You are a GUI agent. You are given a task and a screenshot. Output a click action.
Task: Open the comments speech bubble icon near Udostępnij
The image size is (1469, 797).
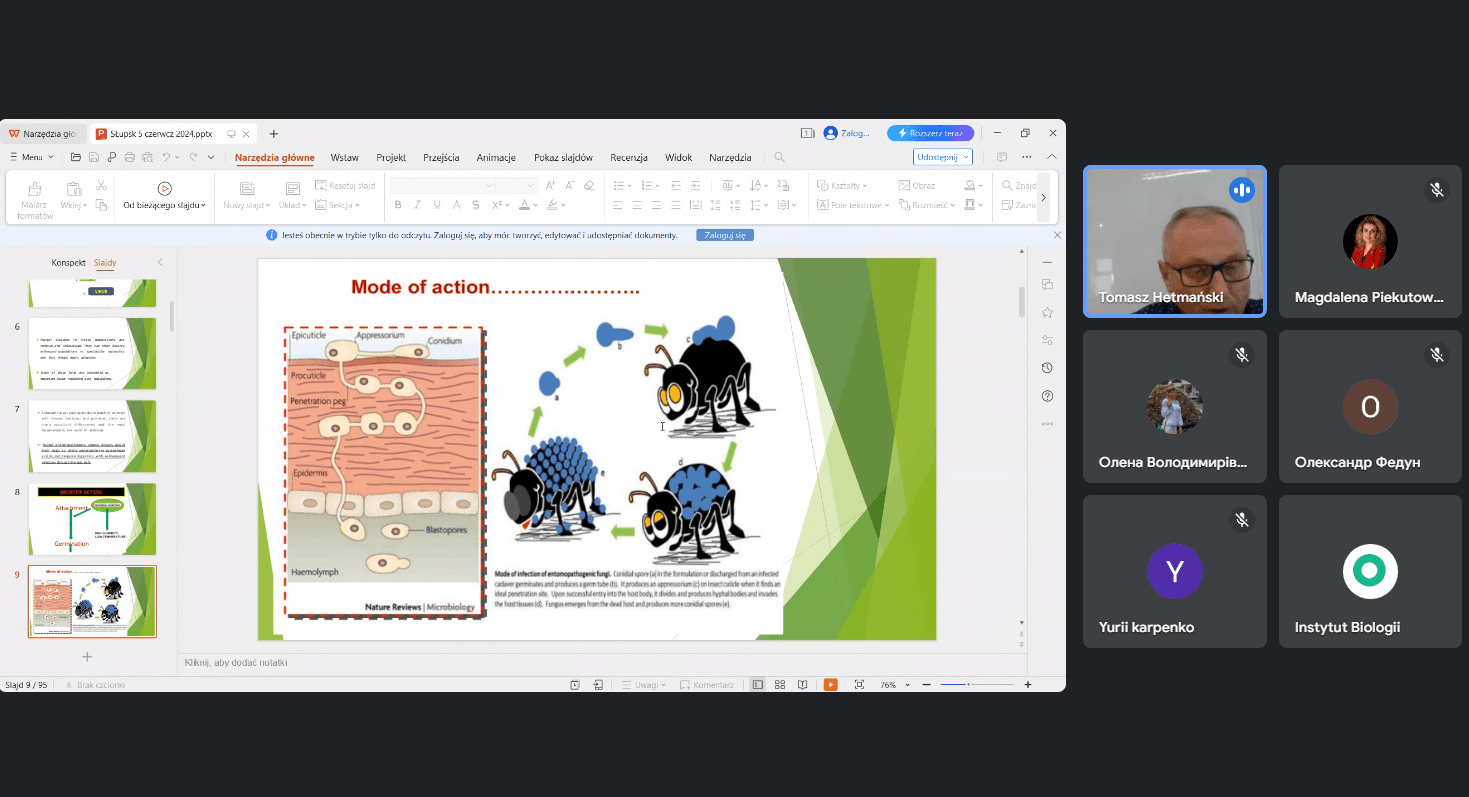click(x=1002, y=157)
